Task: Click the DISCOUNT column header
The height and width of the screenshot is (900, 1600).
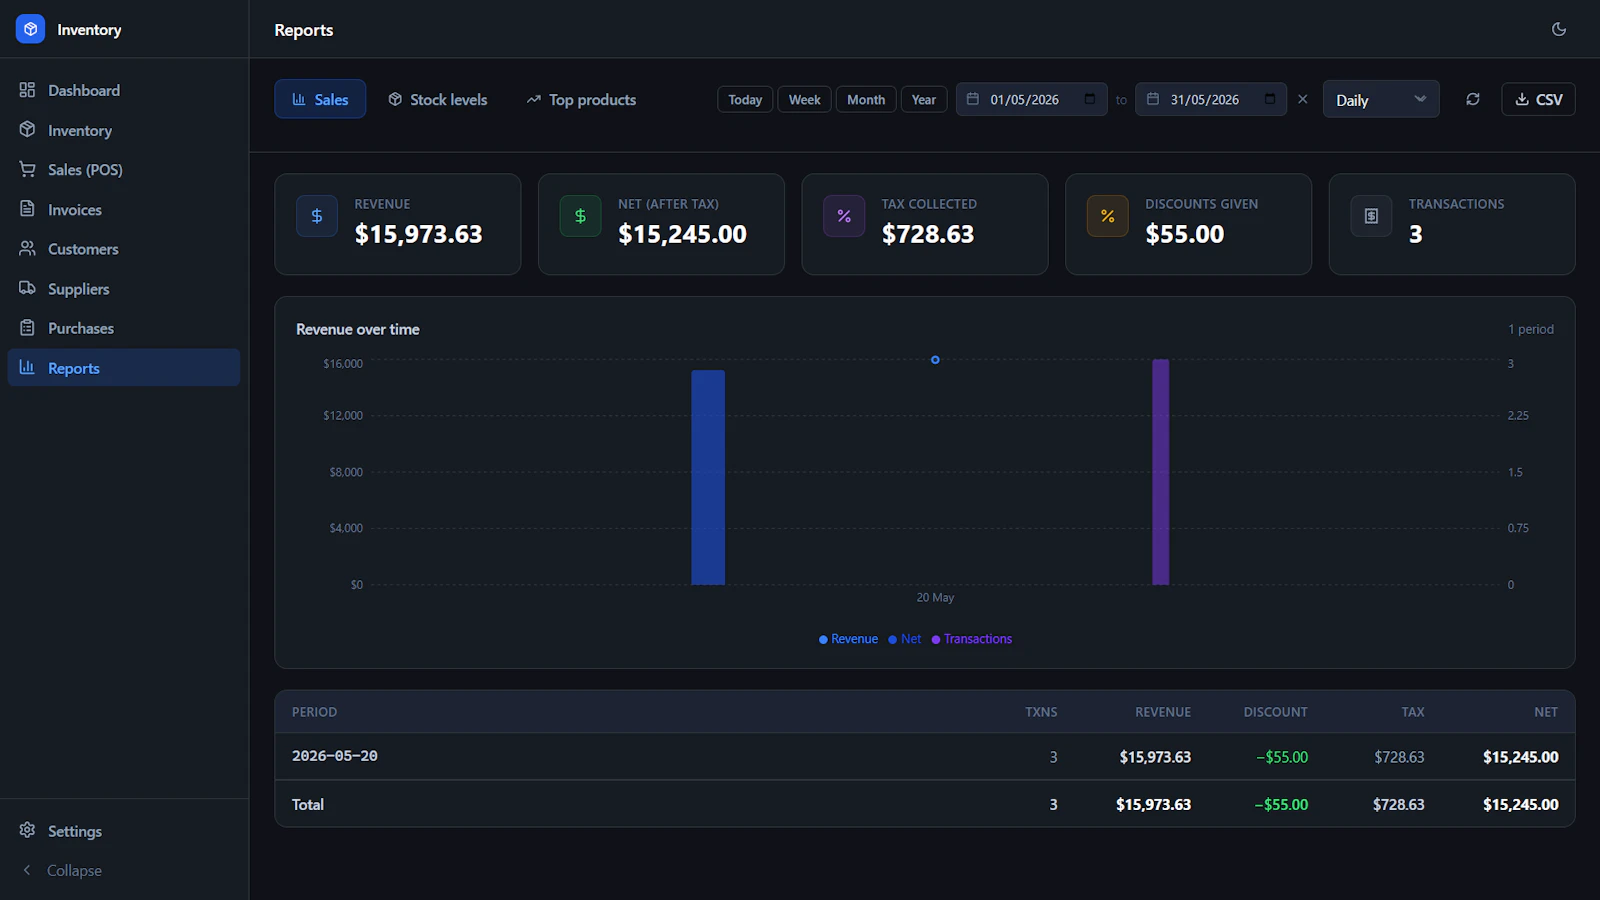Action: (1275, 712)
